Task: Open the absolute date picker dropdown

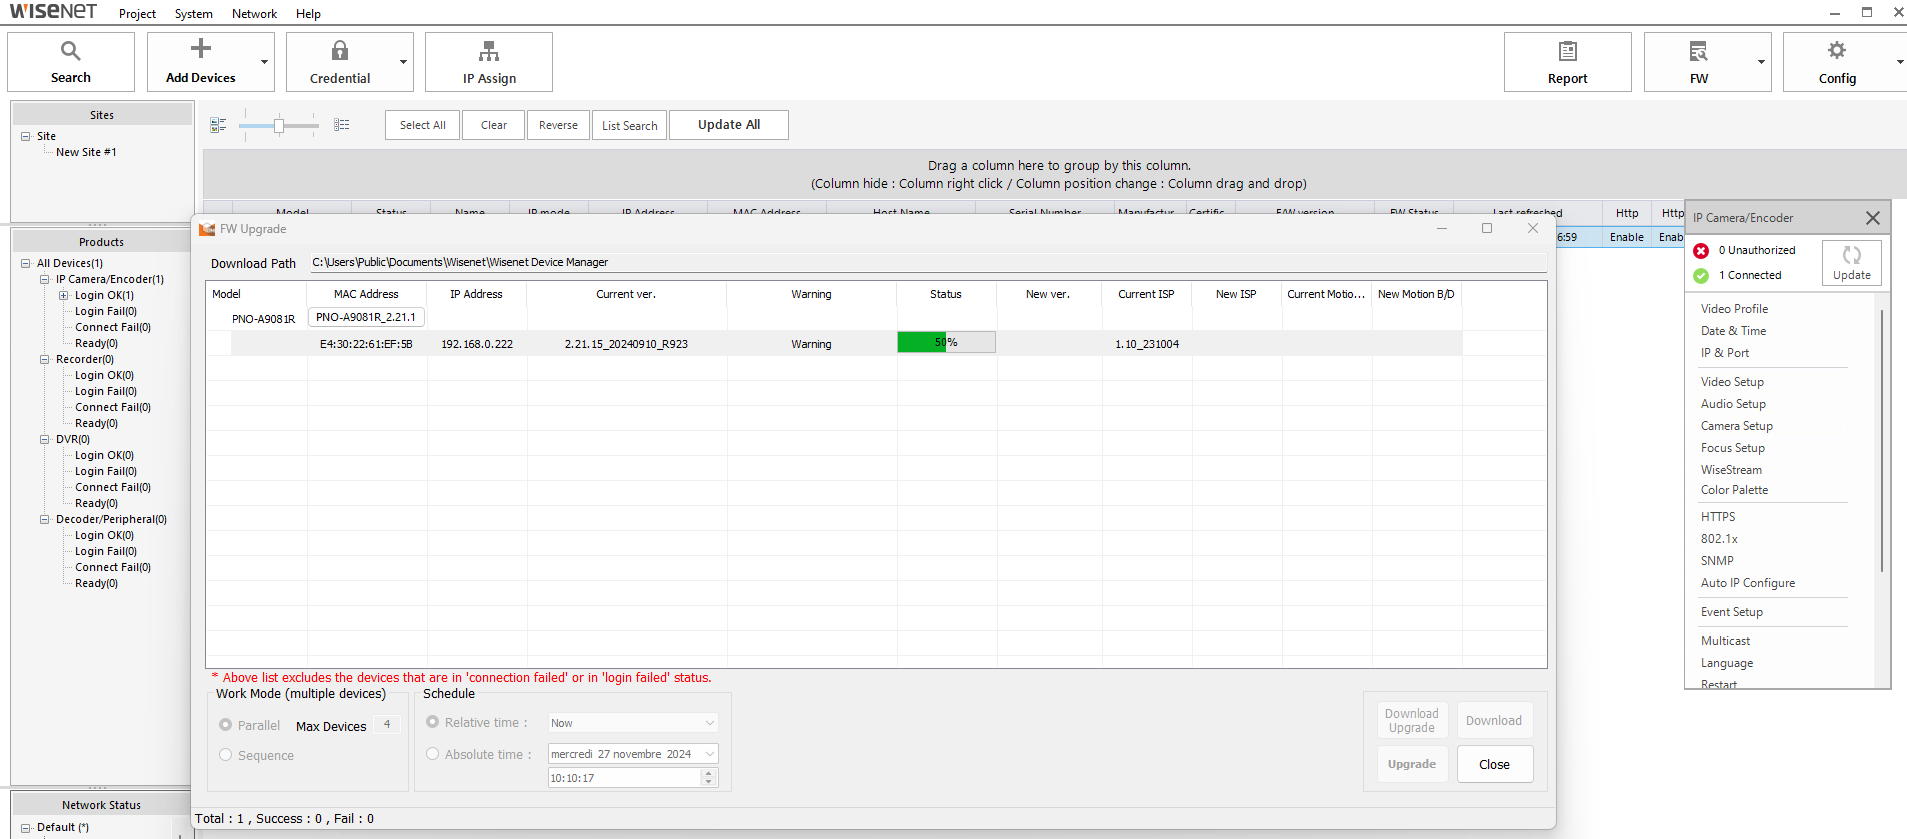Action: pos(710,754)
